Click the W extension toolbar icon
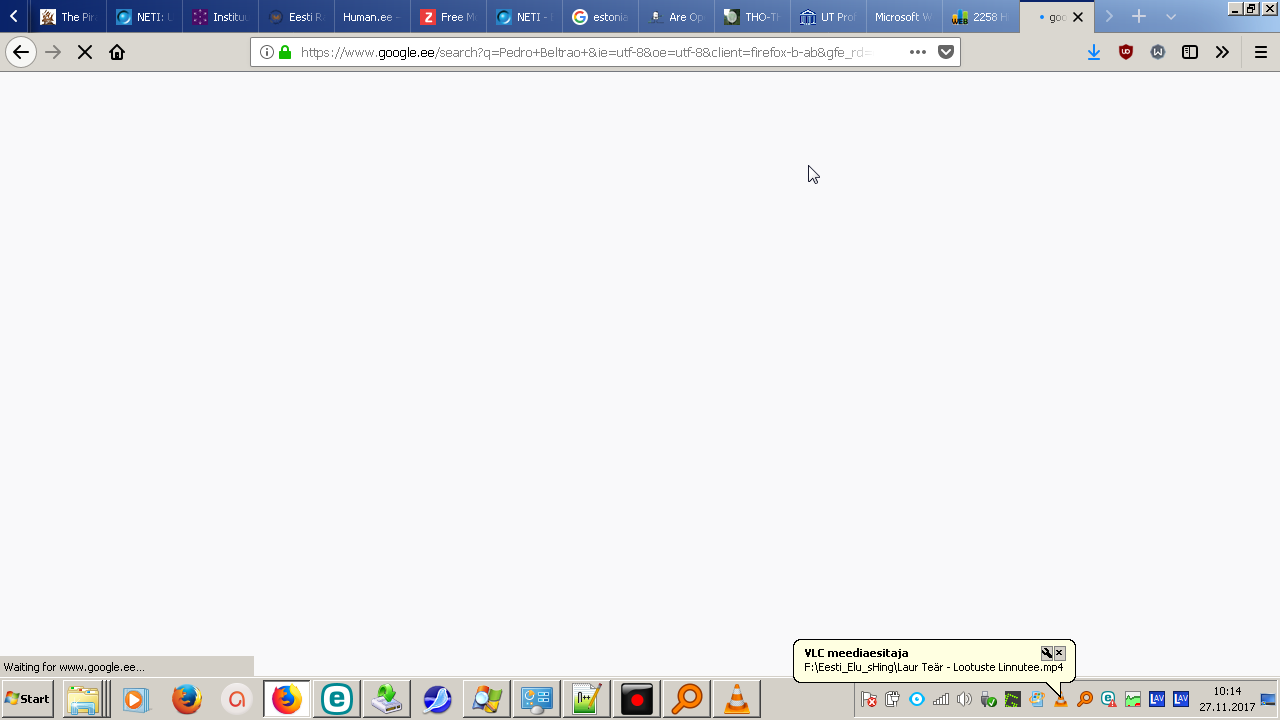Image resolution: width=1280 pixels, height=720 pixels. click(x=1158, y=53)
